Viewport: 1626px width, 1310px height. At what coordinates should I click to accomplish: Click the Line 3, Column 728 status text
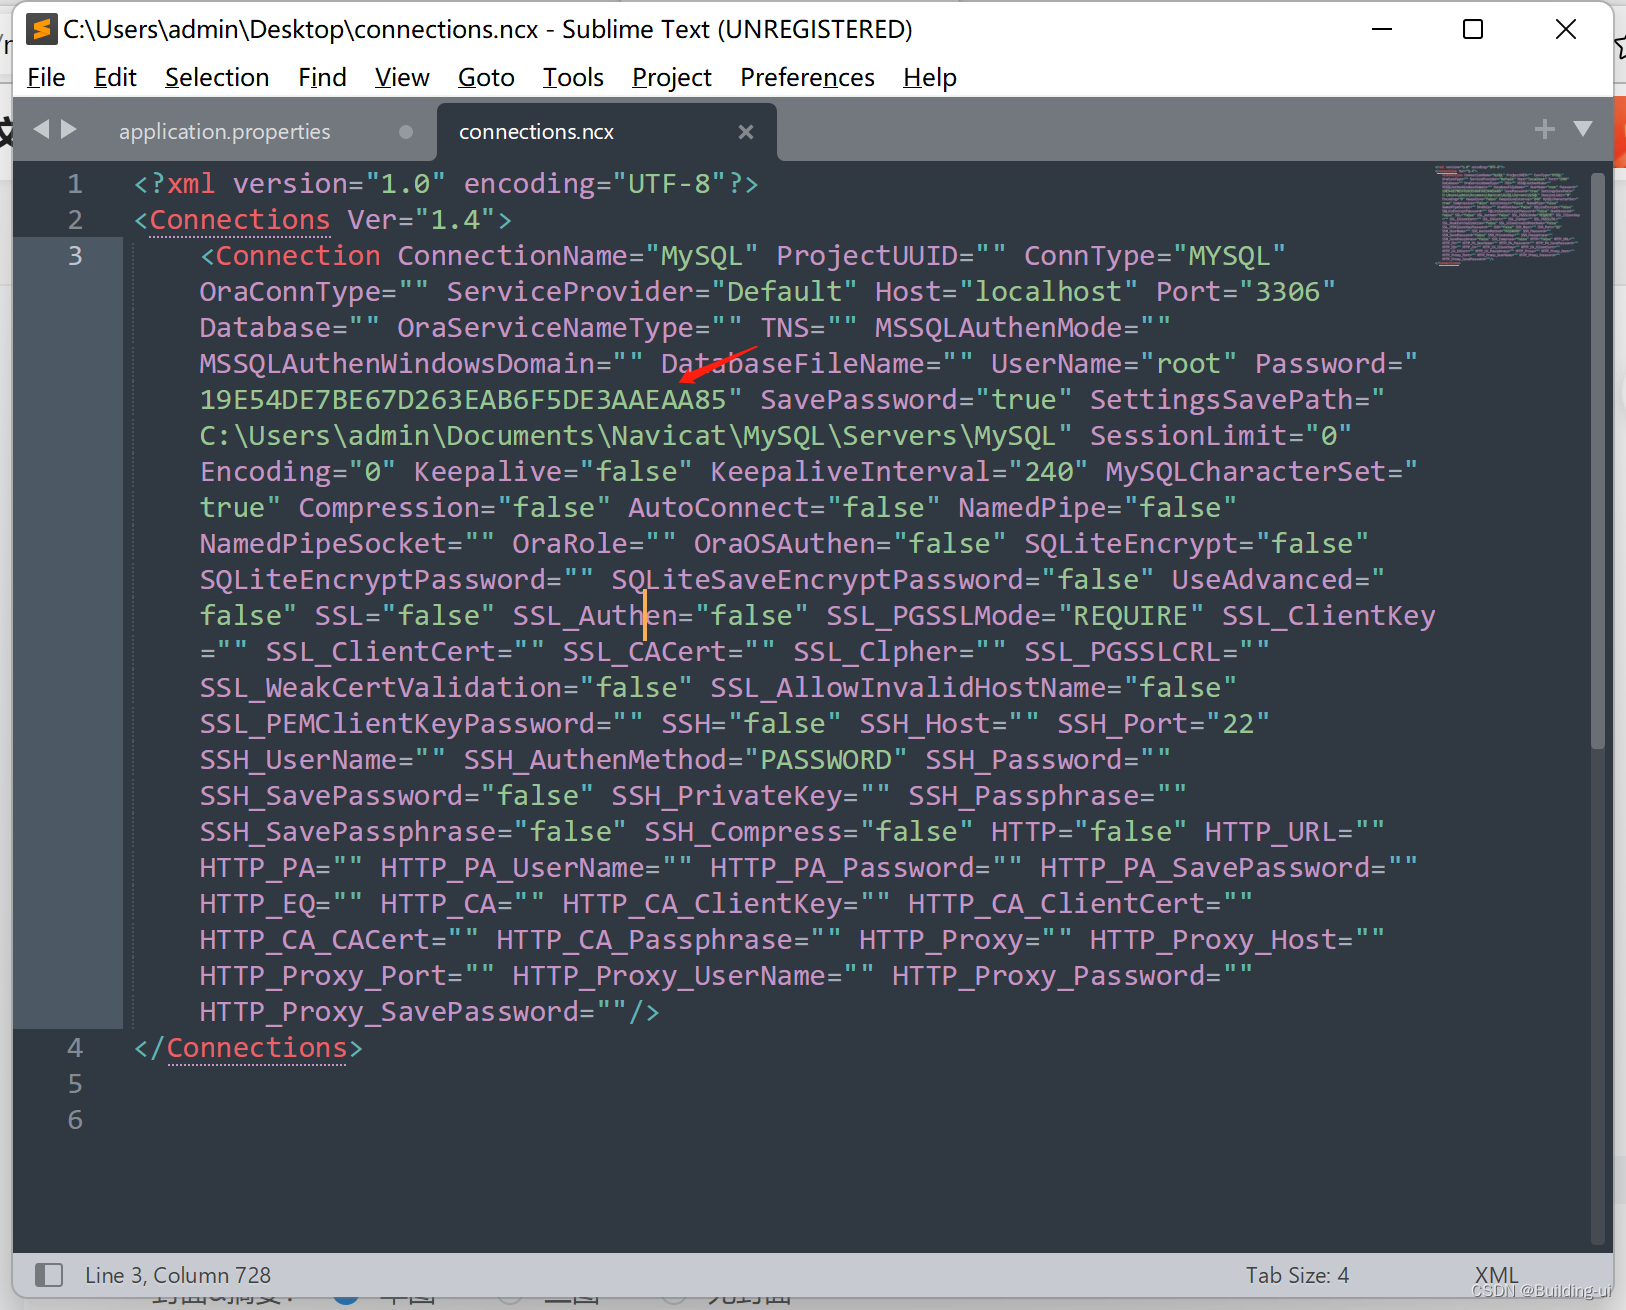(x=178, y=1275)
